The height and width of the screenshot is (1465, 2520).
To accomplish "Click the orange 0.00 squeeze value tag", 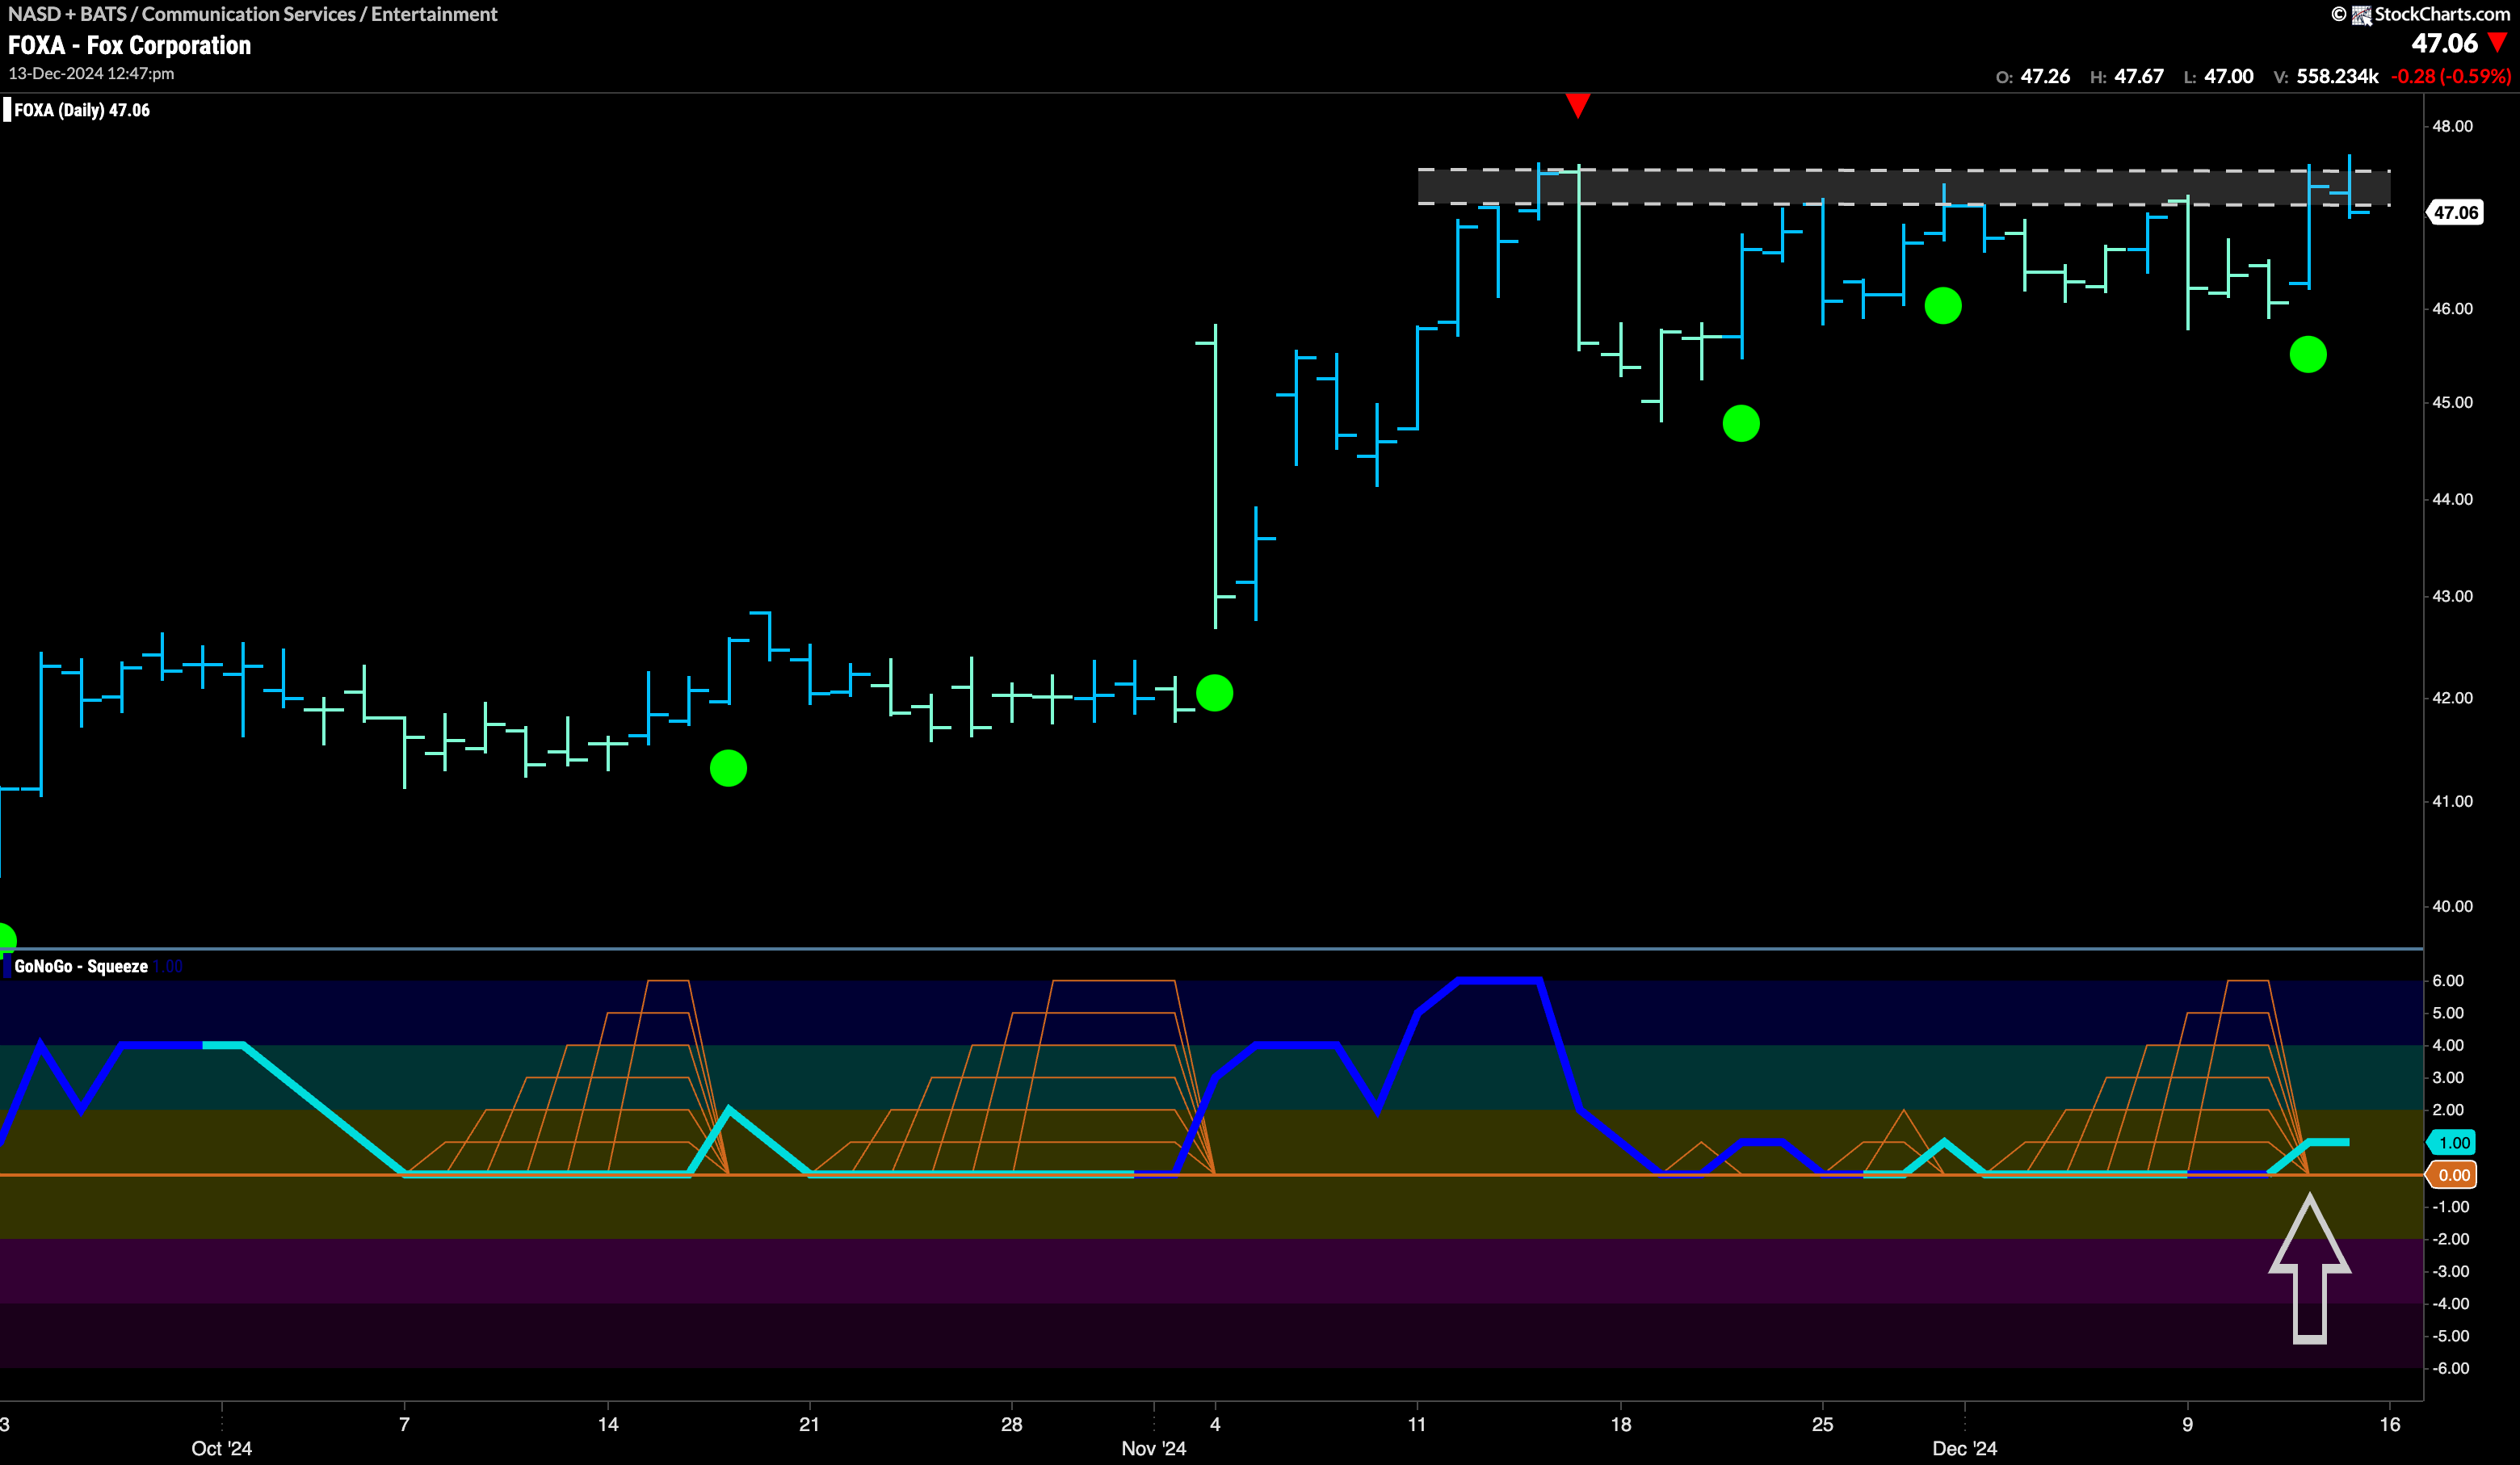I will click(x=2453, y=1175).
